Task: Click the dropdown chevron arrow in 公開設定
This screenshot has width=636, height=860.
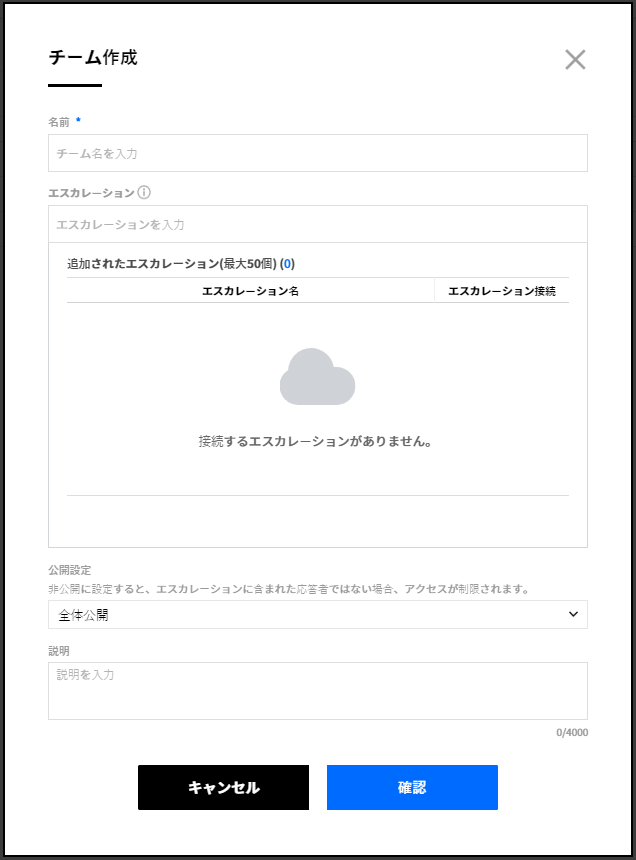Action: [x=573, y=614]
